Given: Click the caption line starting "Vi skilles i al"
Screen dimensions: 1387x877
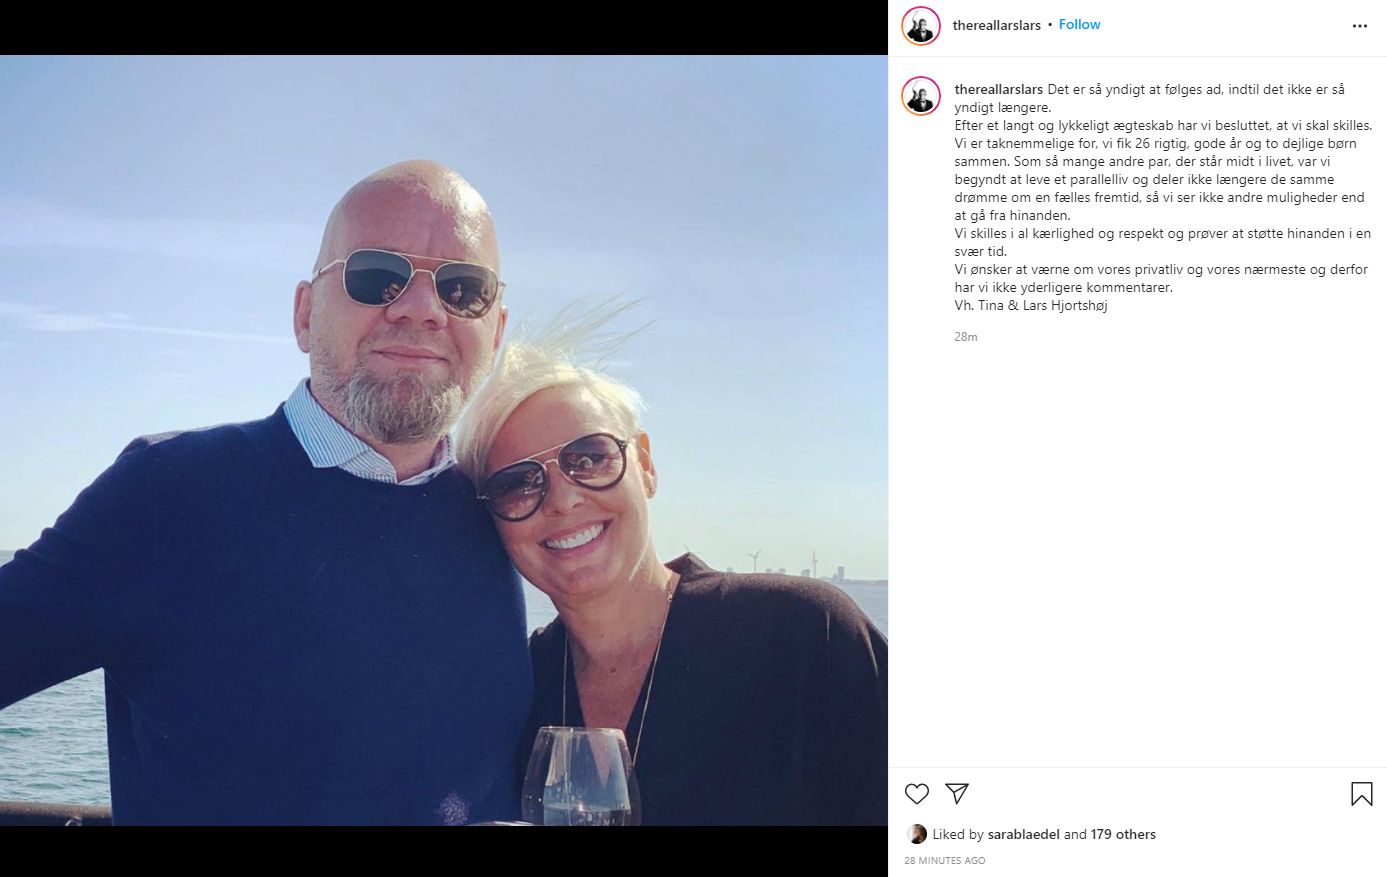Looking at the screenshot, I should 1162,233.
